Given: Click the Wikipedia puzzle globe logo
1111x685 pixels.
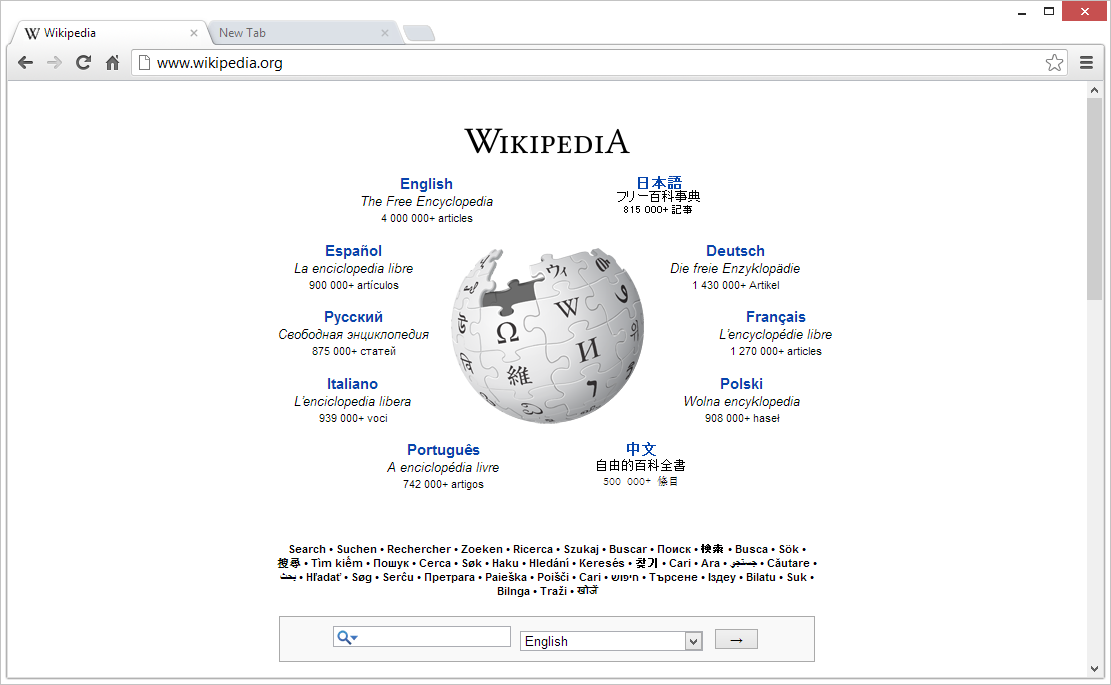Looking at the screenshot, I should point(548,335).
